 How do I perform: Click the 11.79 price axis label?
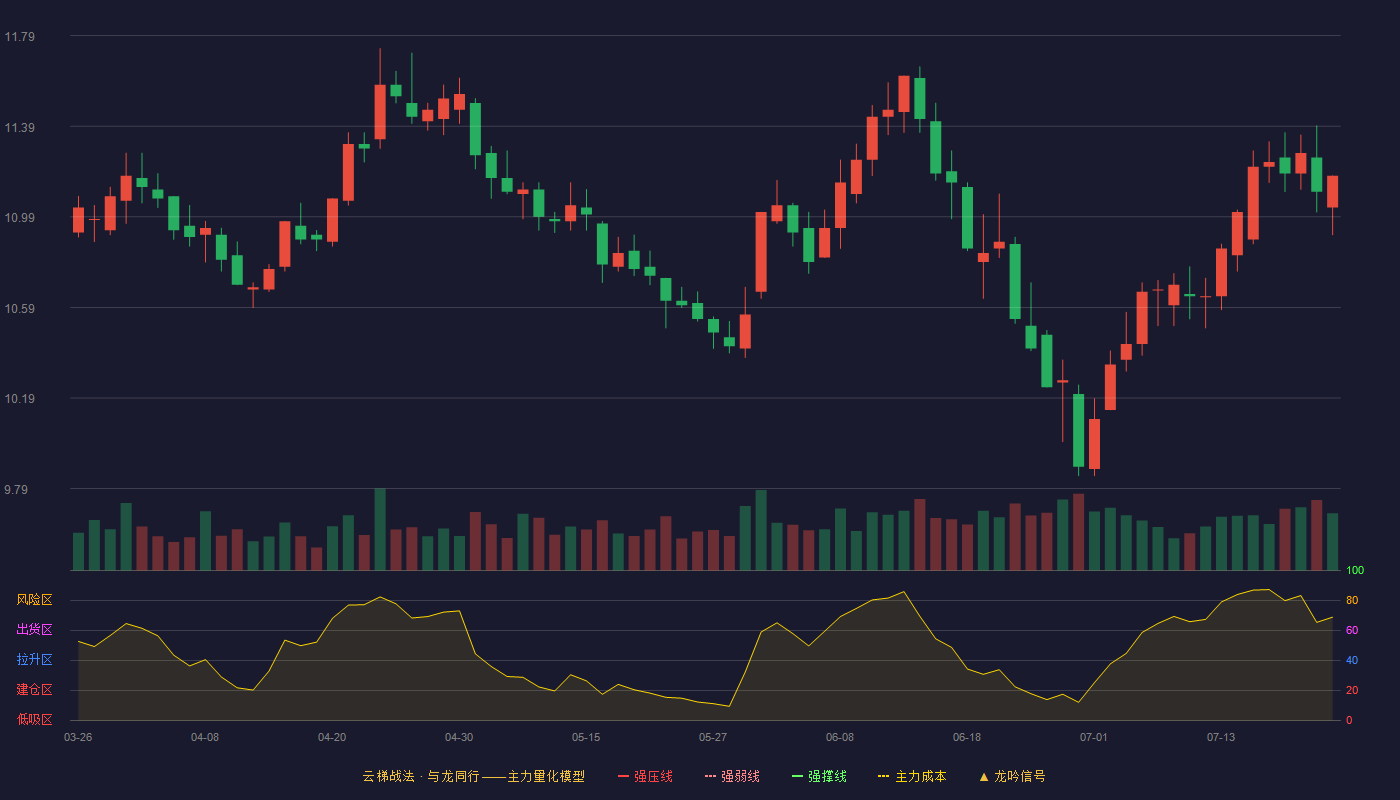(19, 37)
